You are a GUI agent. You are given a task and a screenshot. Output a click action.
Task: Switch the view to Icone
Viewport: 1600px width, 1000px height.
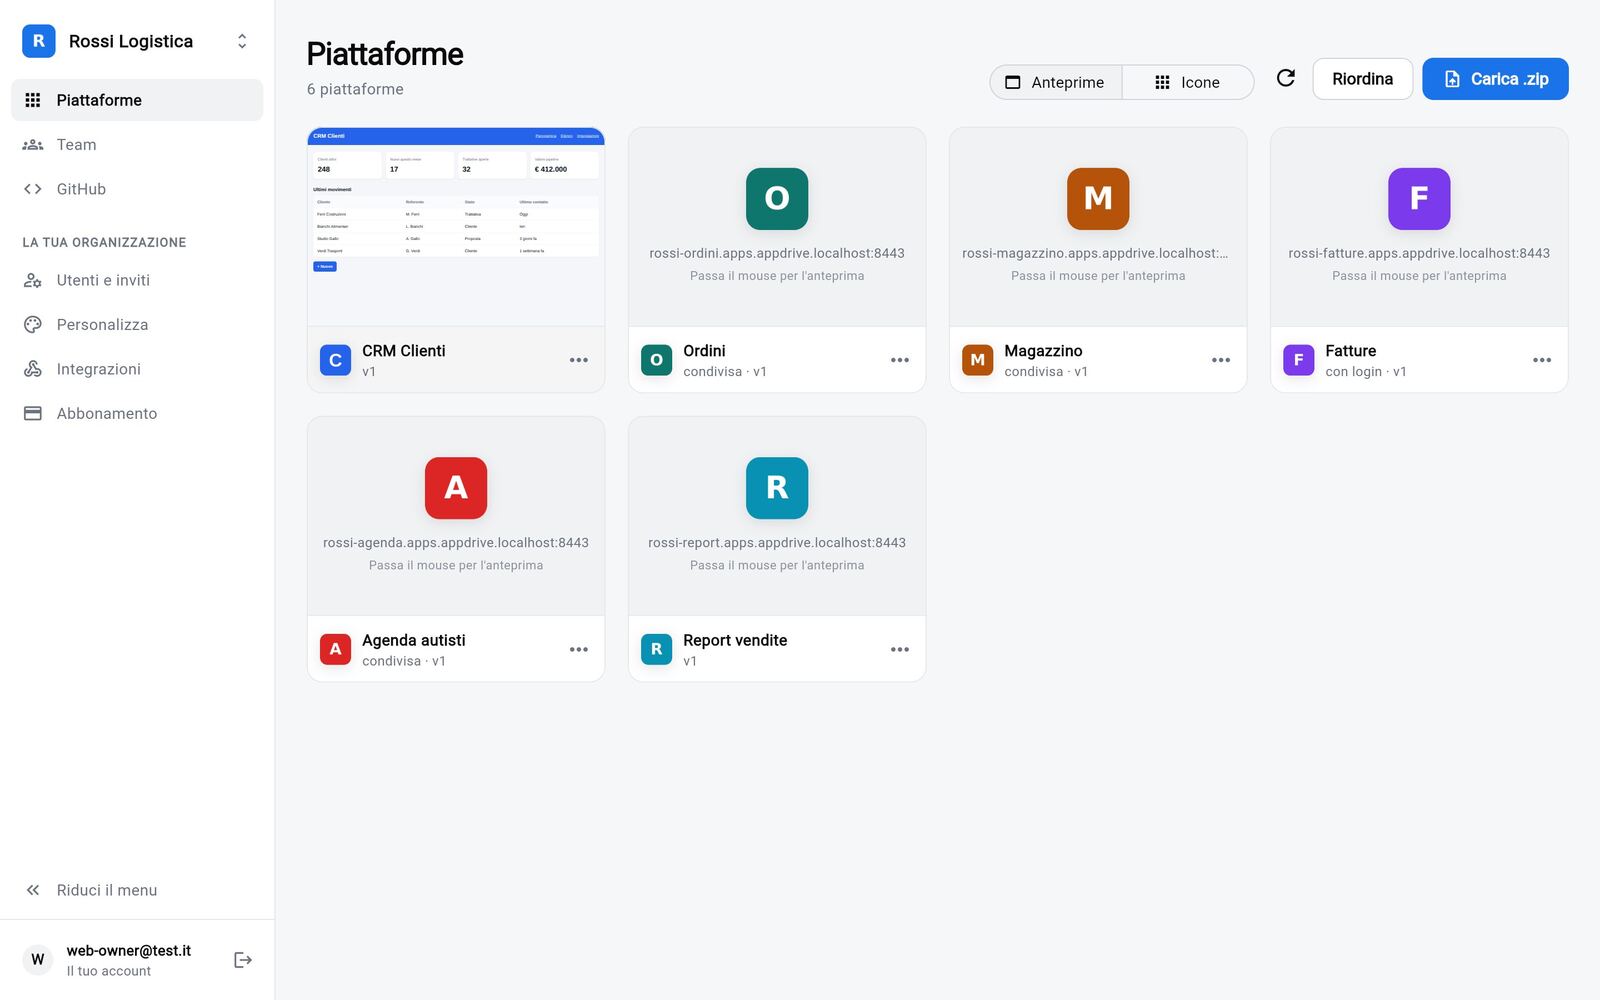[x=1187, y=82]
